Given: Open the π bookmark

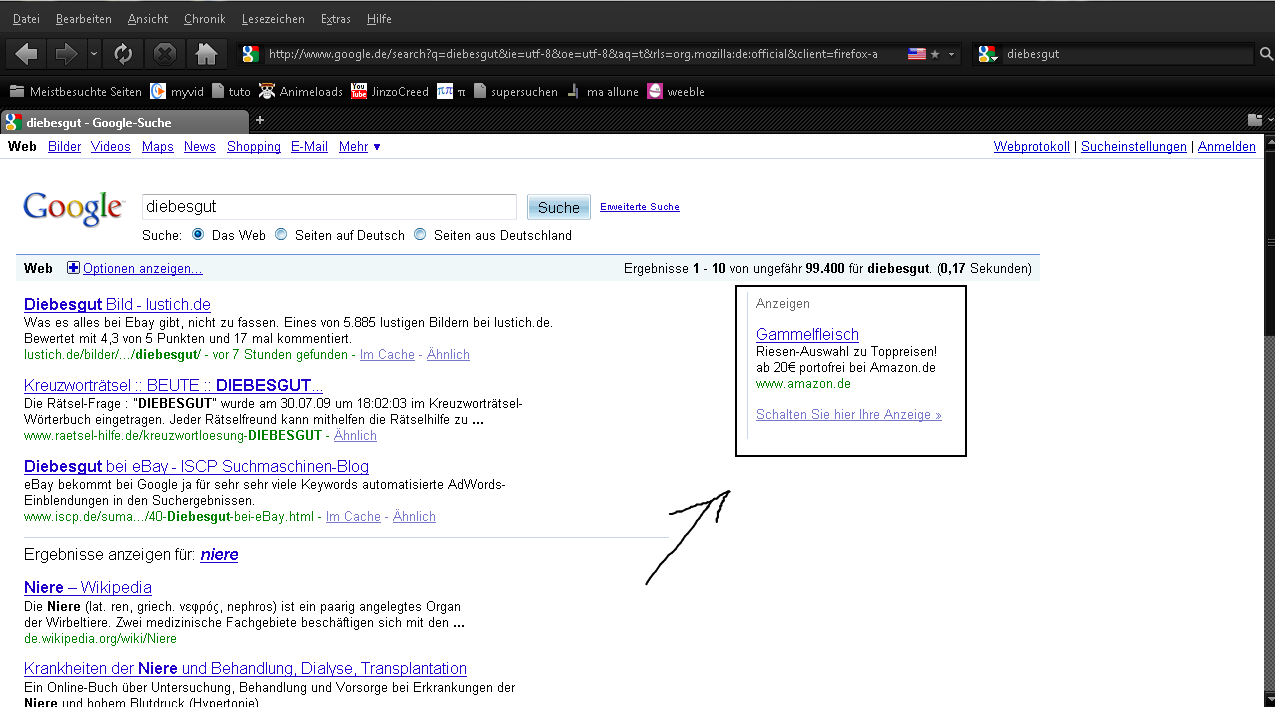Looking at the screenshot, I should pos(451,91).
